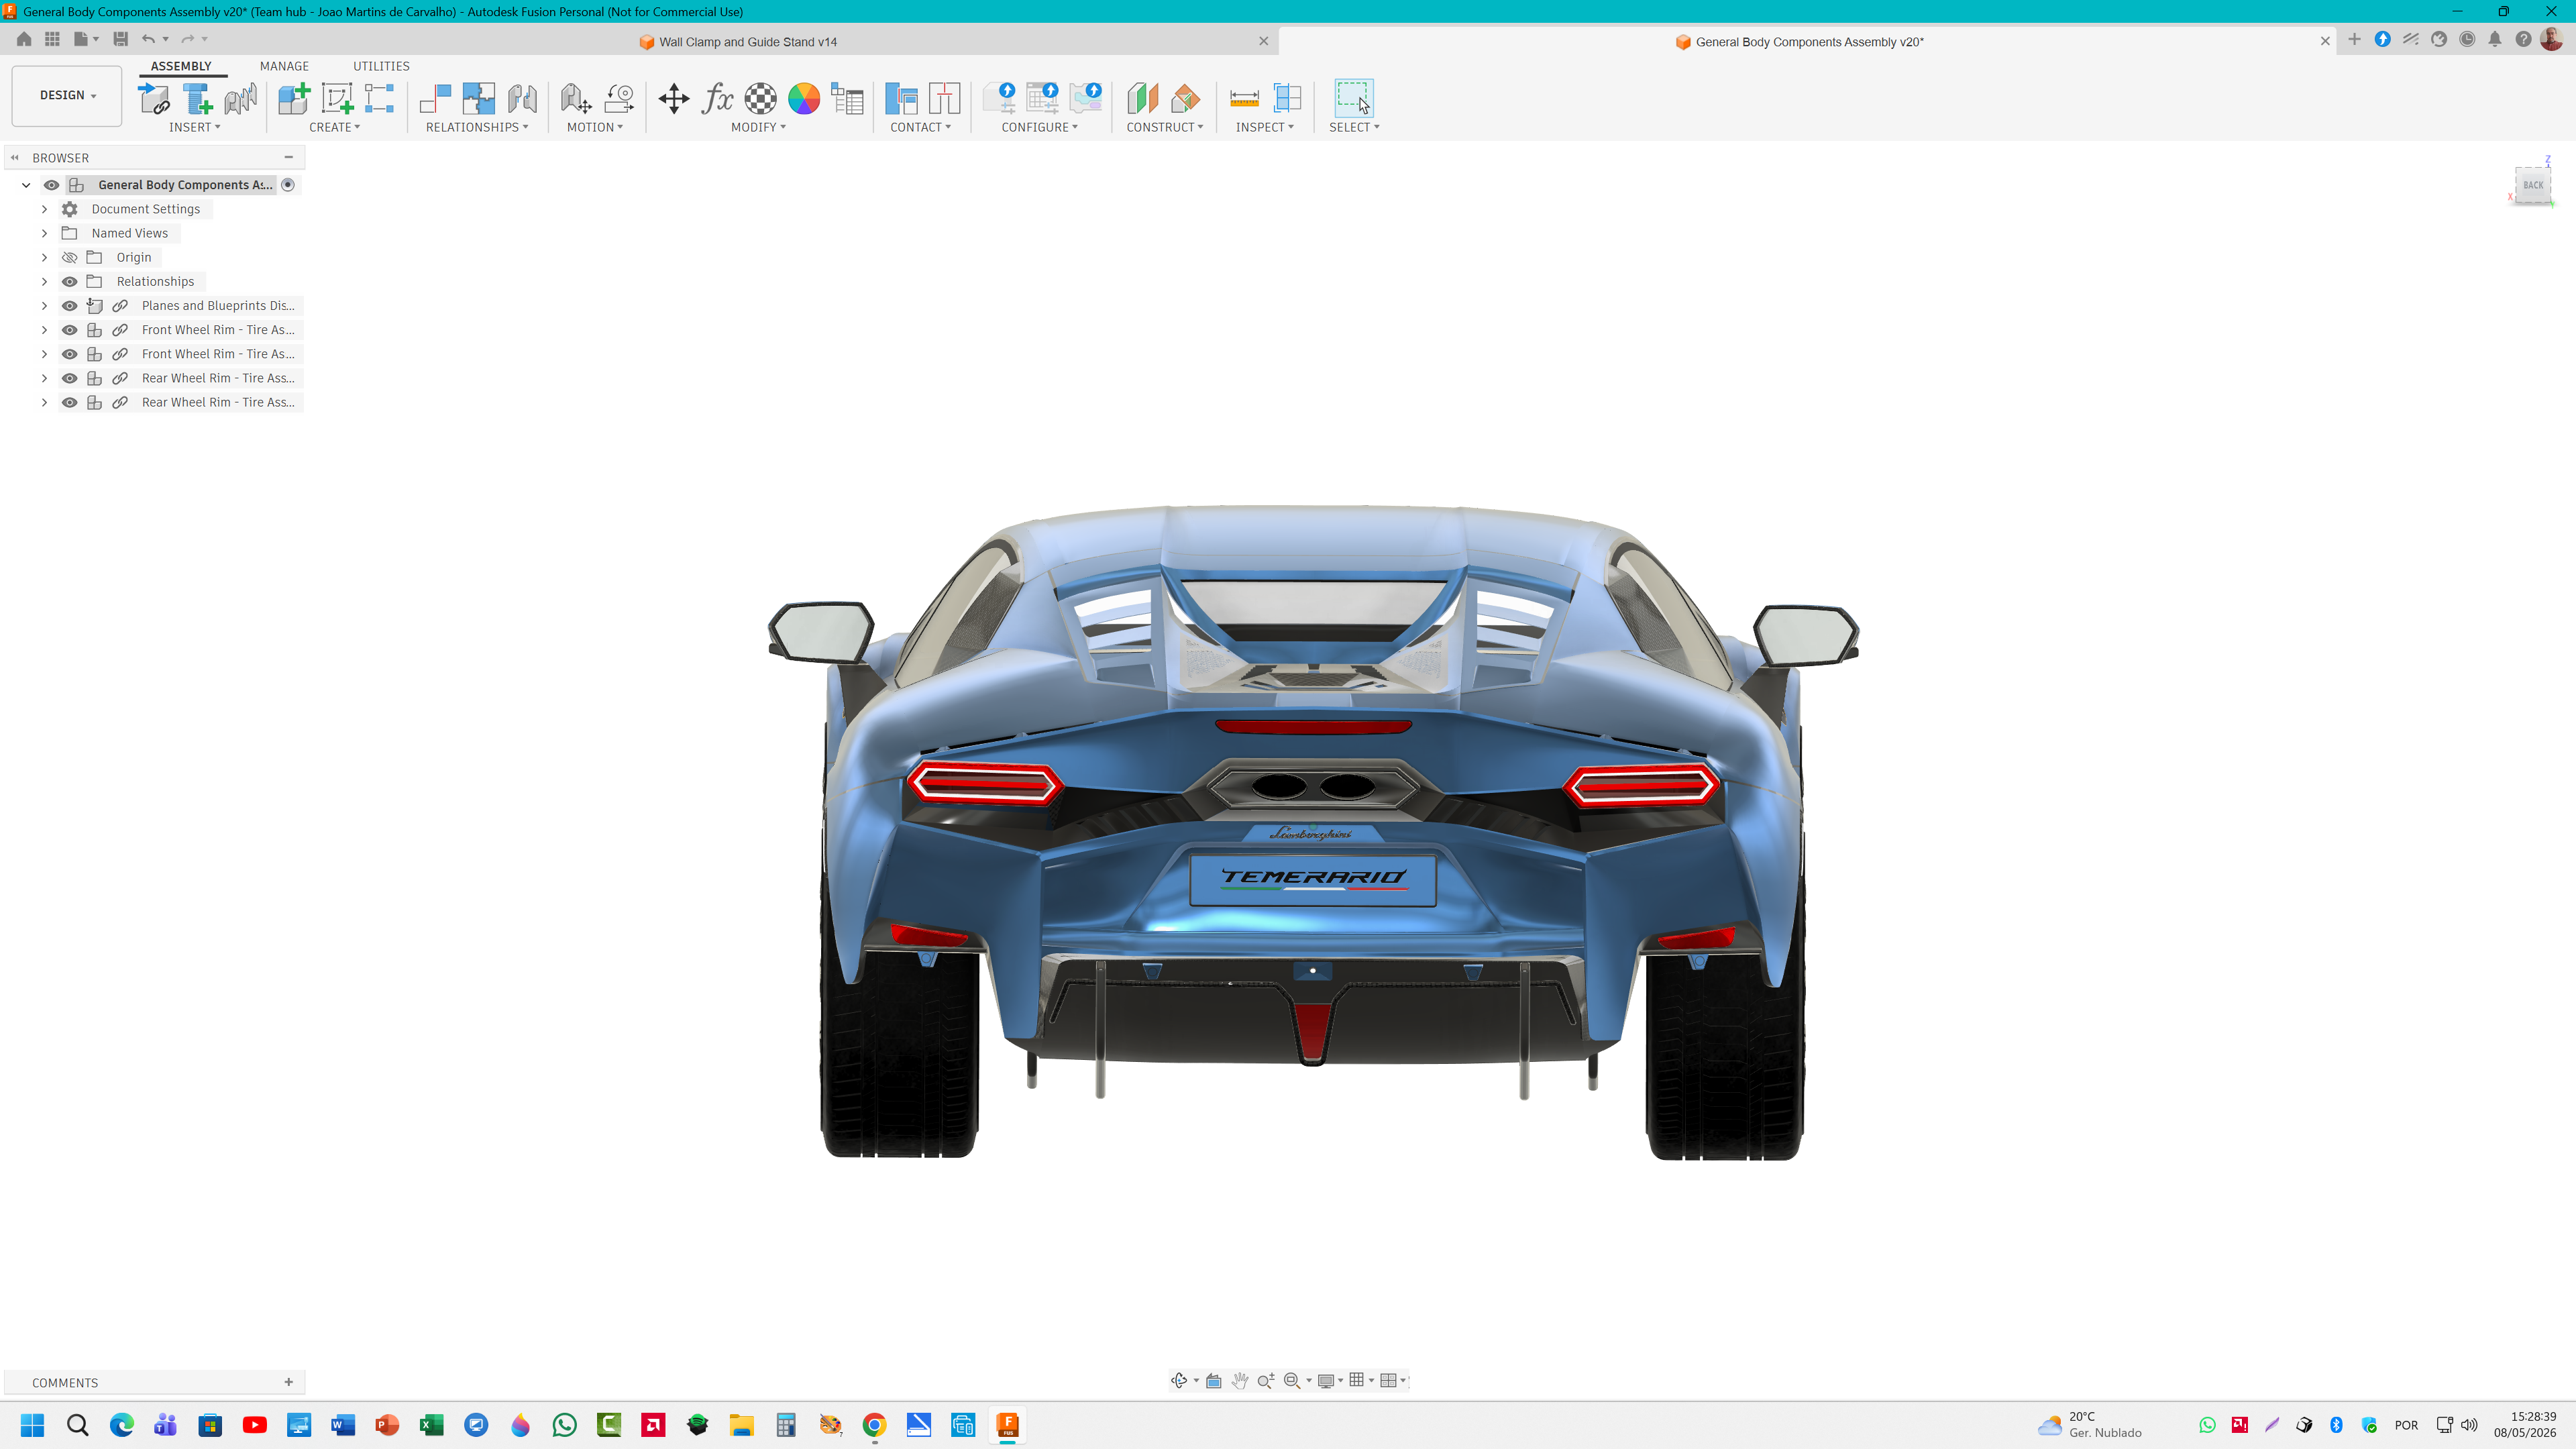Expand Planes and Blueprints tree node
This screenshot has width=2576, height=1449.
[x=44, y=305]
